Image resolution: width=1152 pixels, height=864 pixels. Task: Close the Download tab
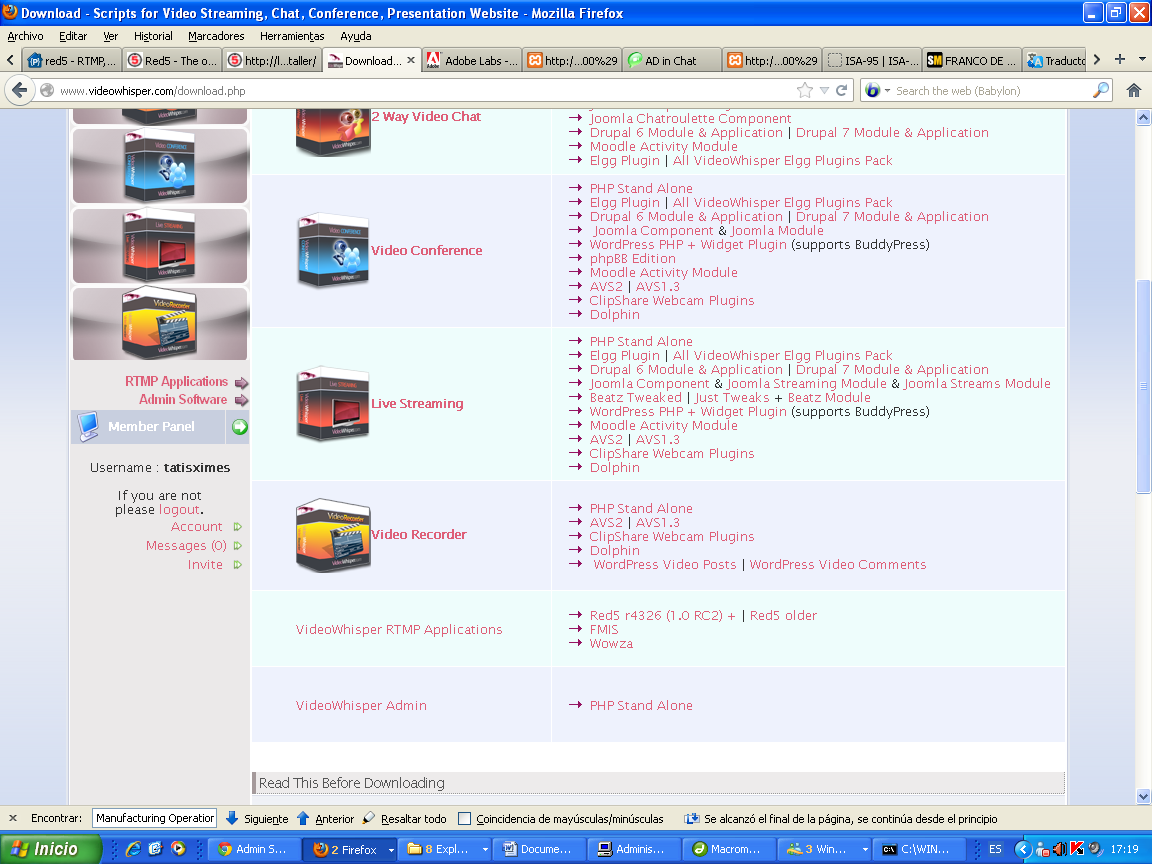click(411, 60)
